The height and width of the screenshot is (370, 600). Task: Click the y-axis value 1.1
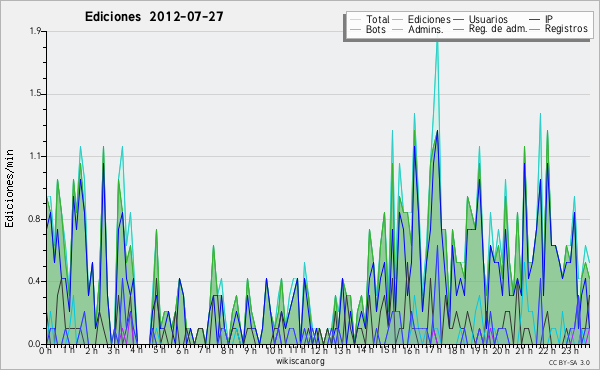point(35,156)
